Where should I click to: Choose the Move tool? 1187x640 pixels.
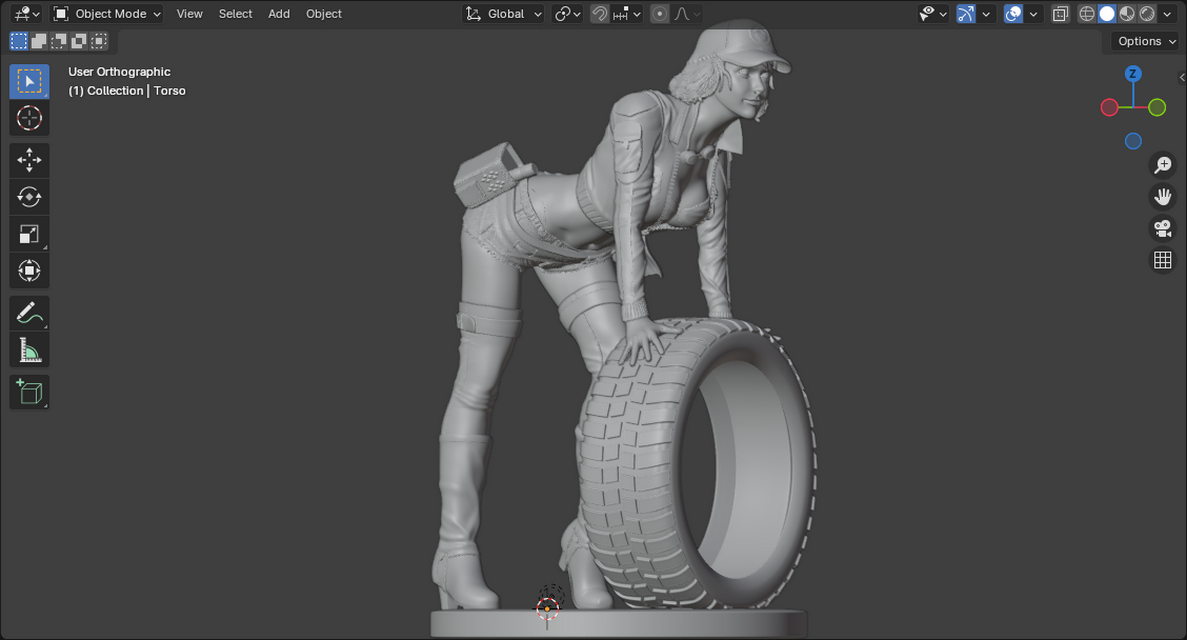[x=29, y=160]
